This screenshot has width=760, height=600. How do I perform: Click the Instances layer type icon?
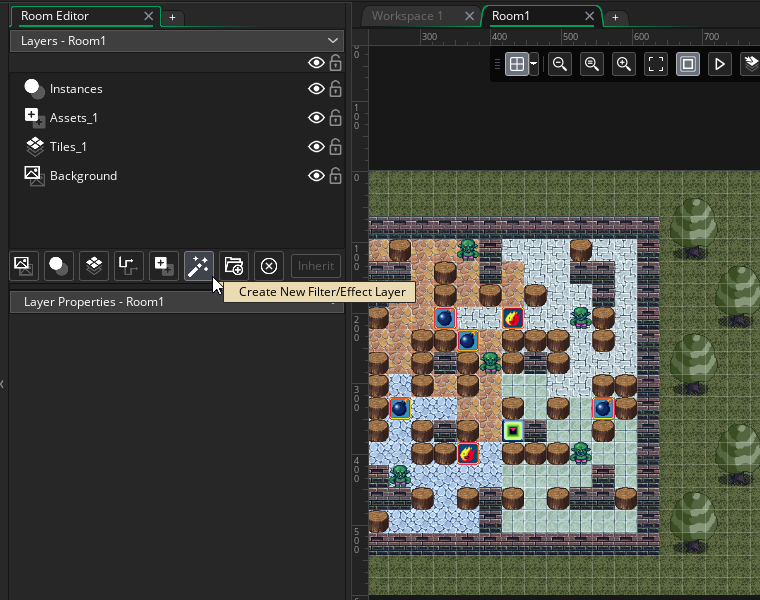[34, 89]
